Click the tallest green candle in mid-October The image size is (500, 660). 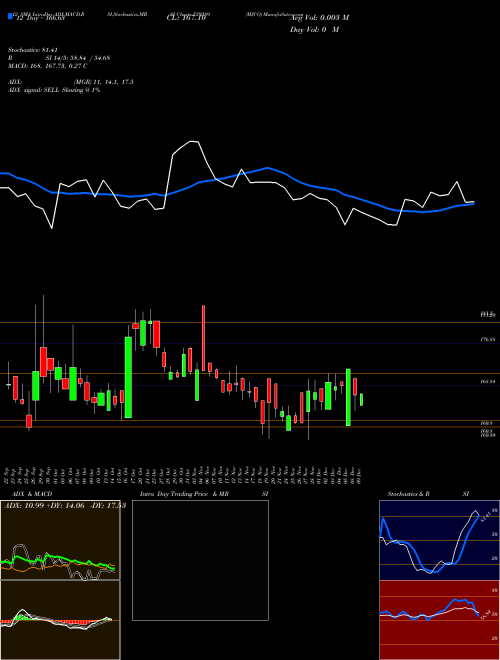pyautogui.click(x=128, y=377)
